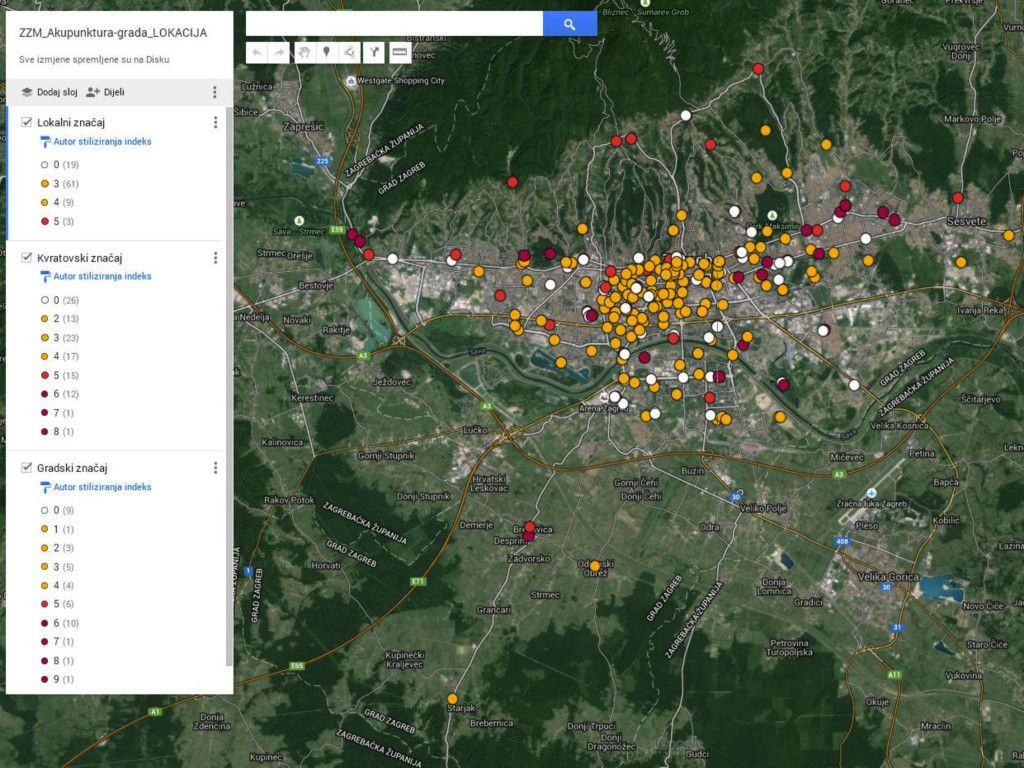Toggle Kvratovski značaj layer checkbox
The height and width of the screenshot is (768, 1024).
(x=27, y=257)
